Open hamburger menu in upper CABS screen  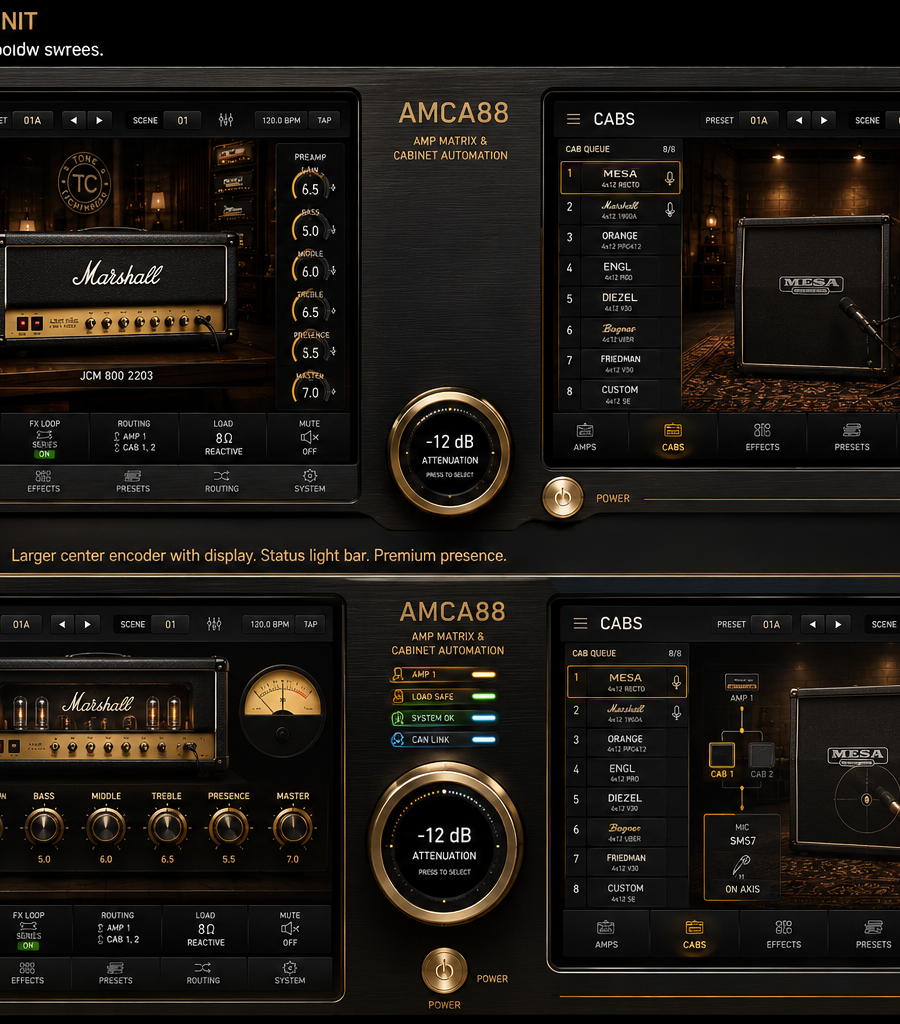click(573, 119)
